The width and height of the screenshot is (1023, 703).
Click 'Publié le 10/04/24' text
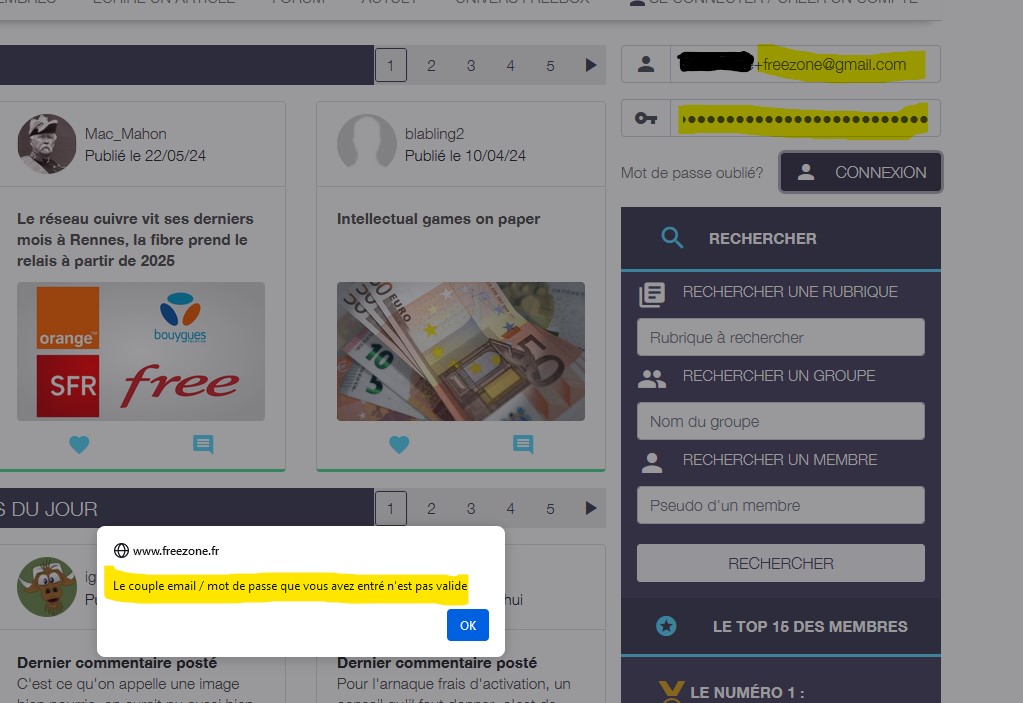465,155
